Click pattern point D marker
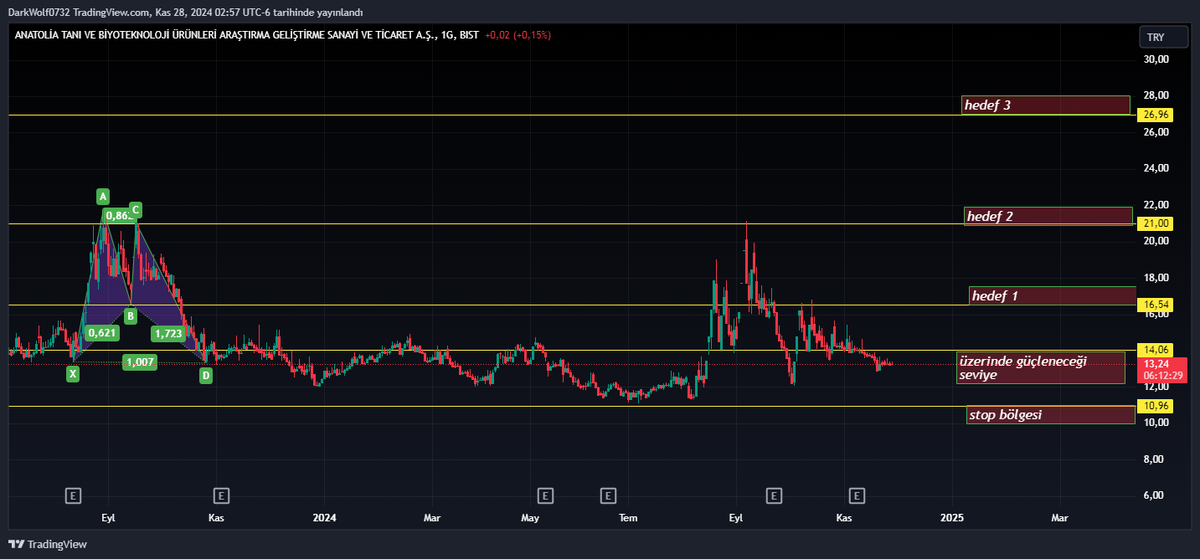Screen dimensions: 1200x559 coord(205,376)
